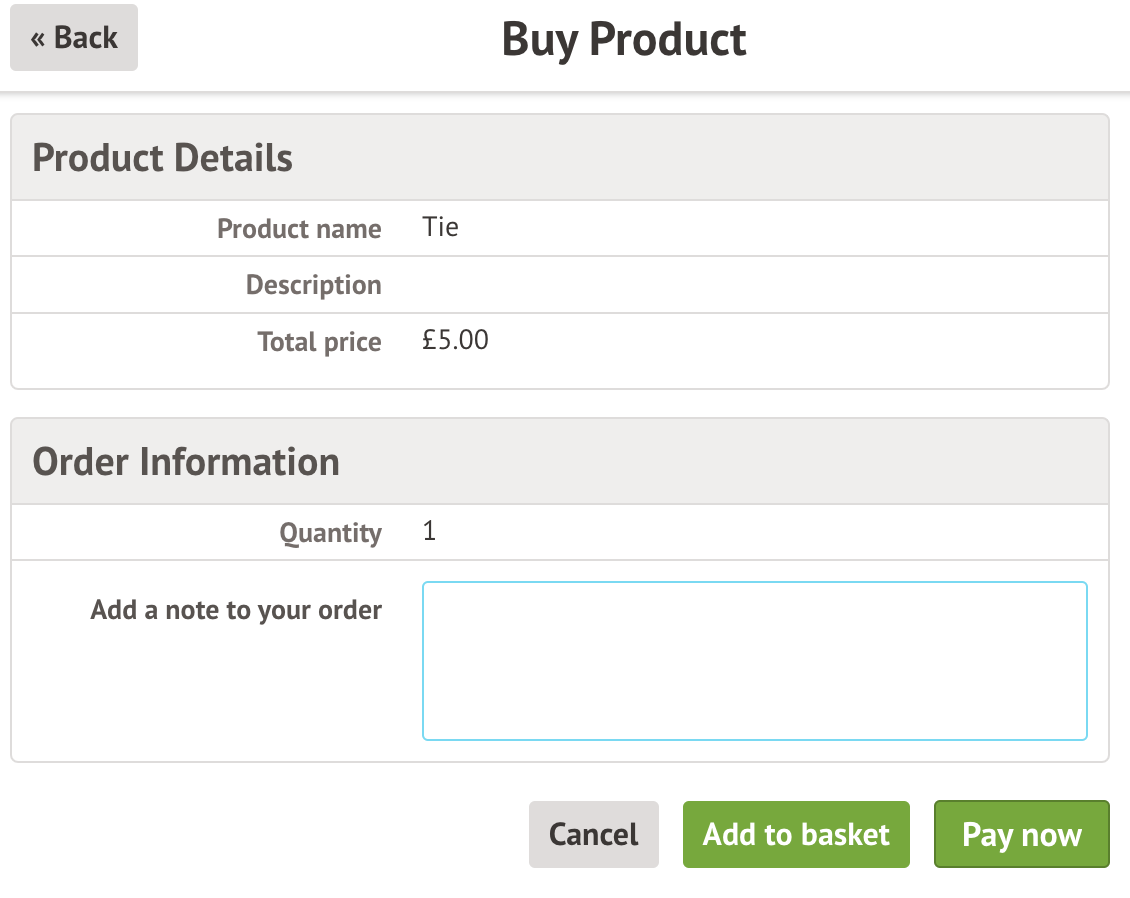Image resolution: width=1130 pixels, height=898 pixels.
Task: Click the pound sign in the total price
Action: point(429,340)
